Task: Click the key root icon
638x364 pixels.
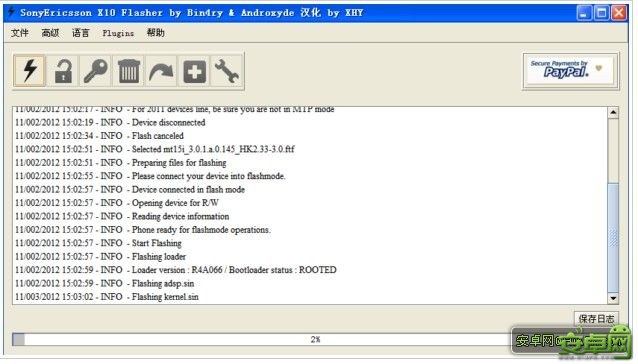Action: tap(96, 71)
